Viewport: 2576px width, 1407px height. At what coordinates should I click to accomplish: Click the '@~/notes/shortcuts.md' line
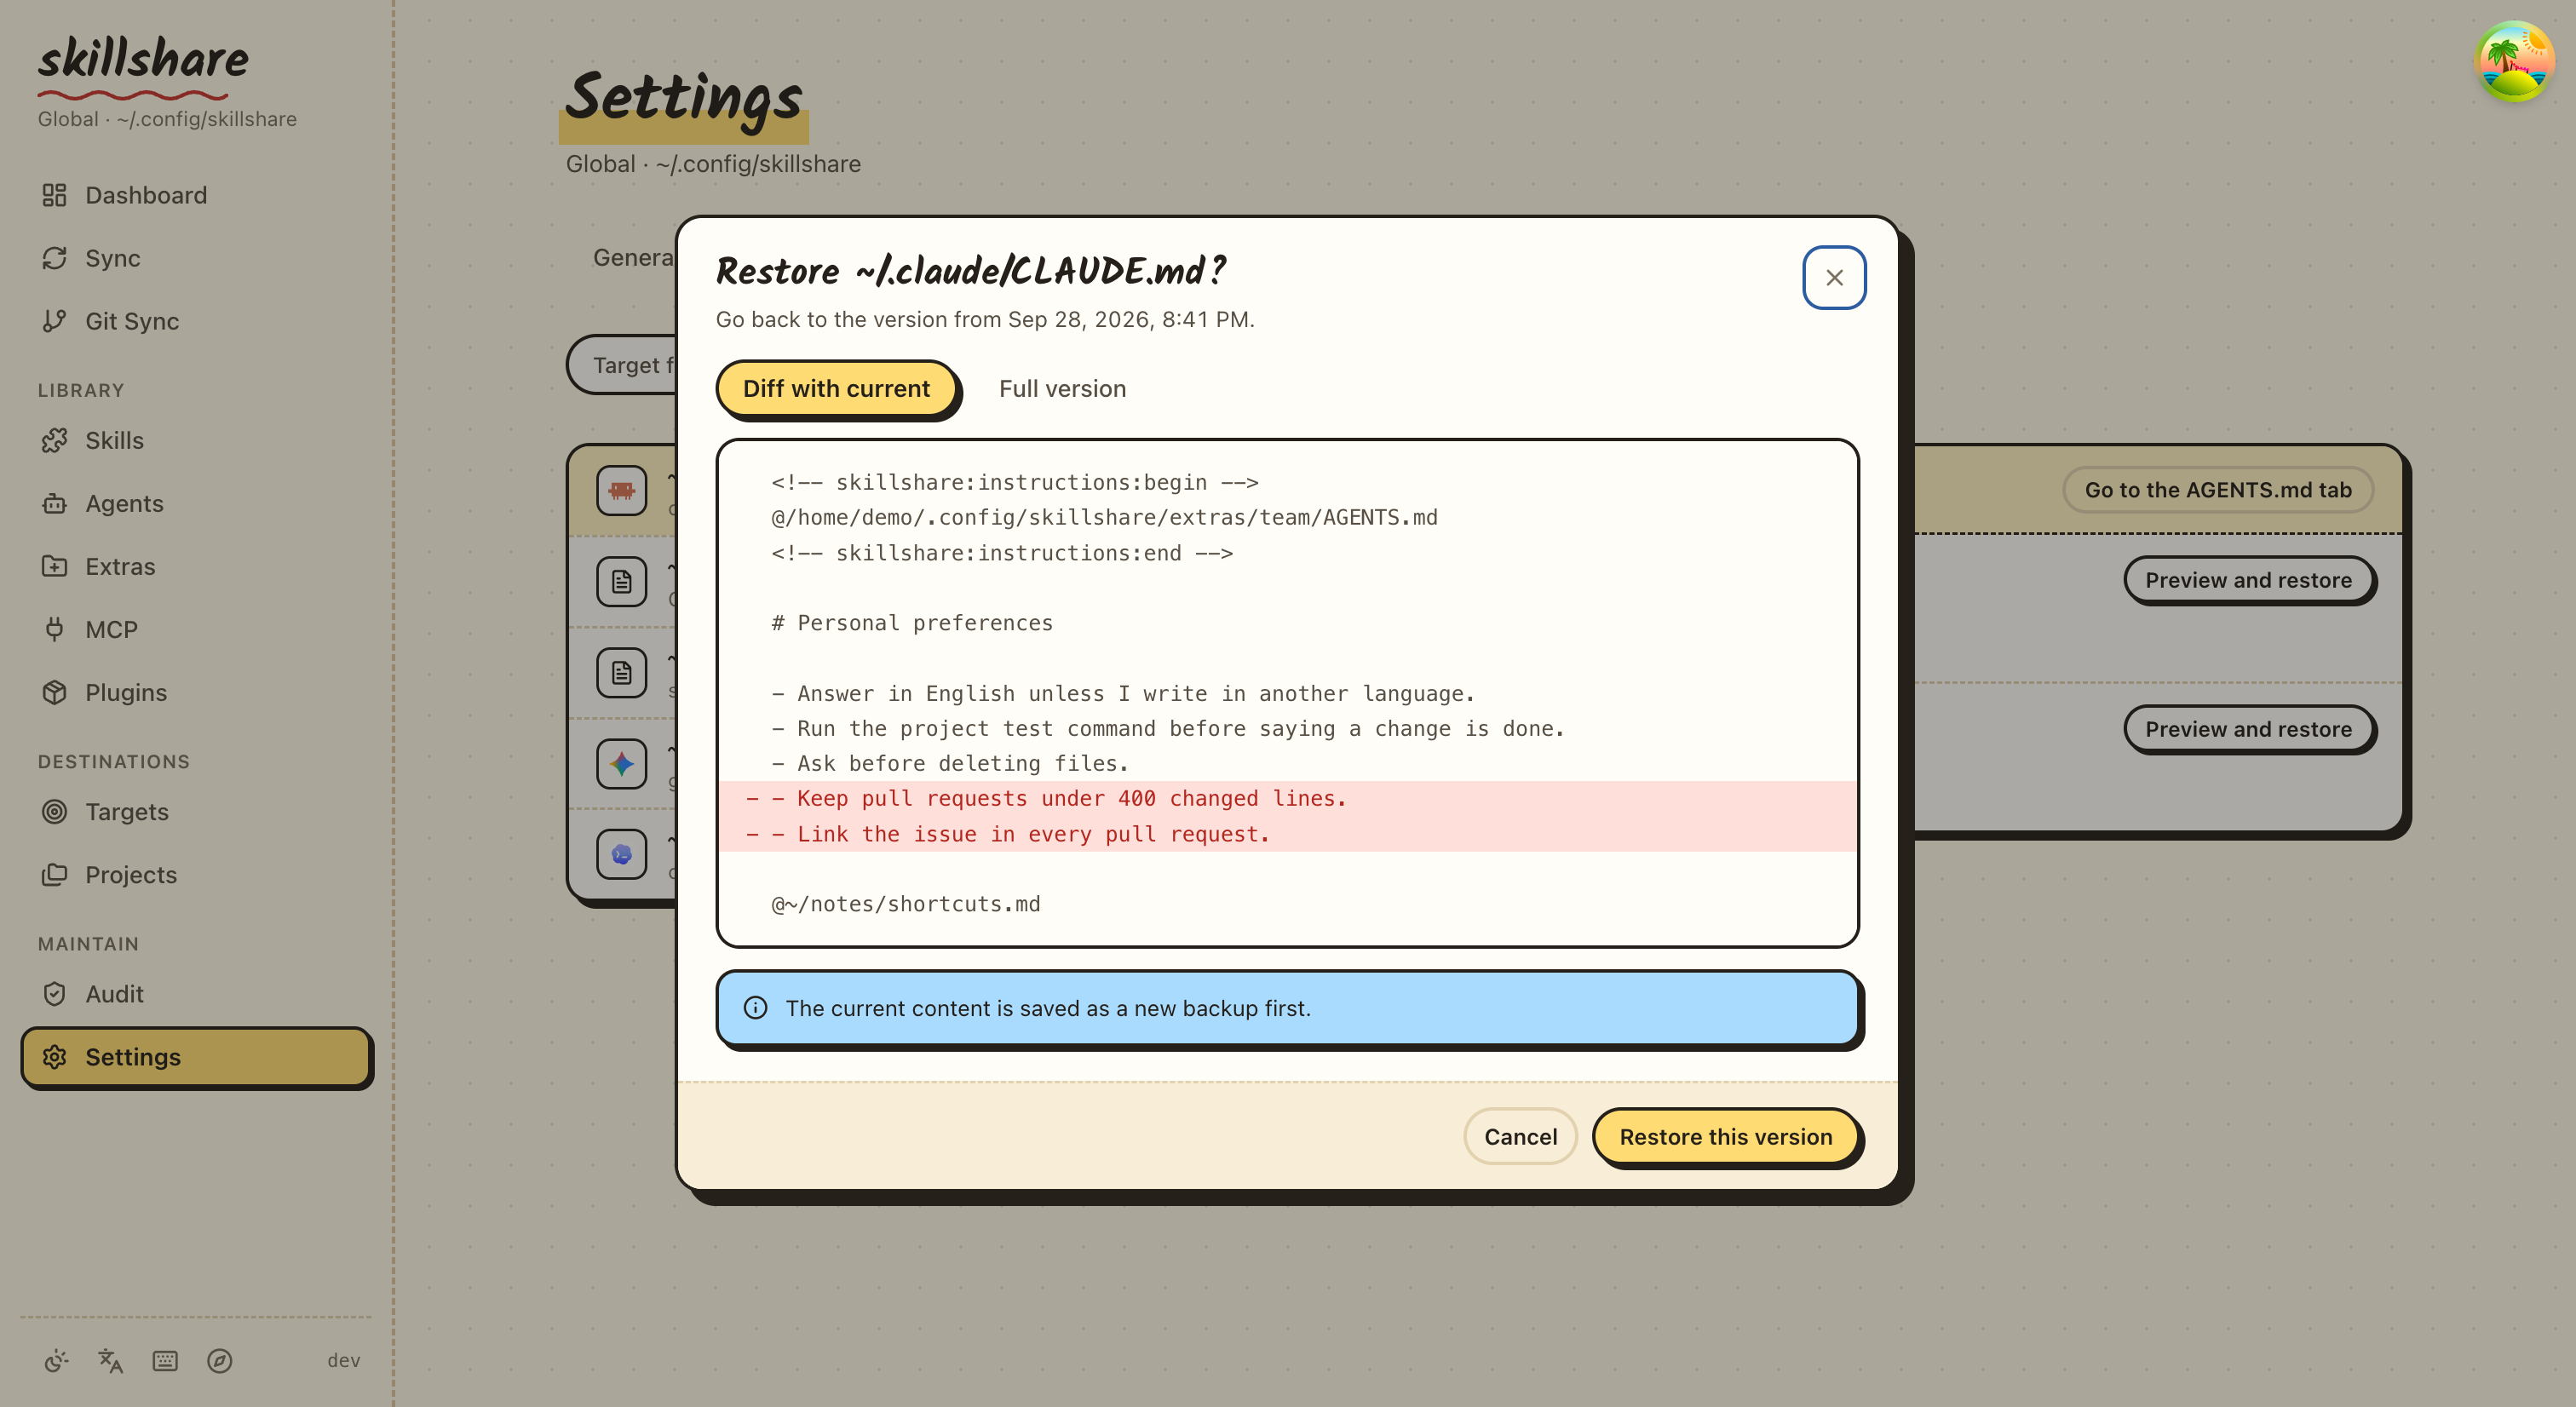(x=905, y=903)
